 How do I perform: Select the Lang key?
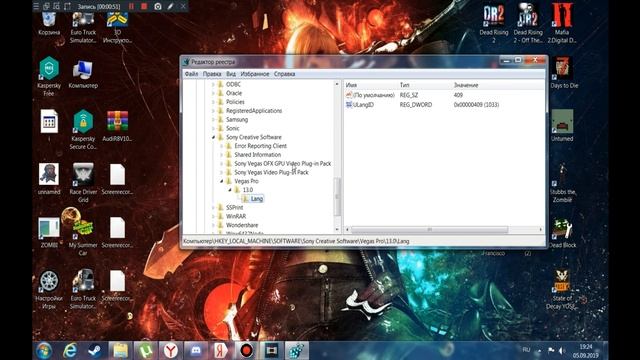[x=257, y=199]
